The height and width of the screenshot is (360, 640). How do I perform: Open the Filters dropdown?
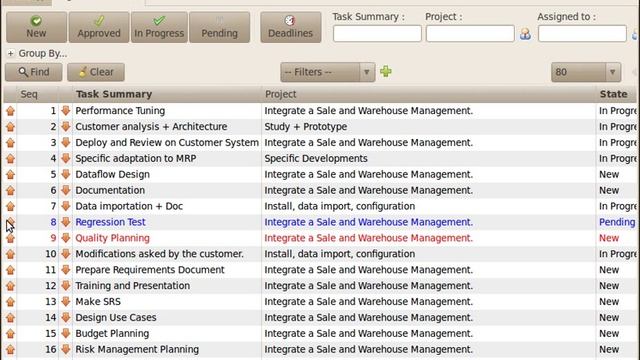coord(328,72)
